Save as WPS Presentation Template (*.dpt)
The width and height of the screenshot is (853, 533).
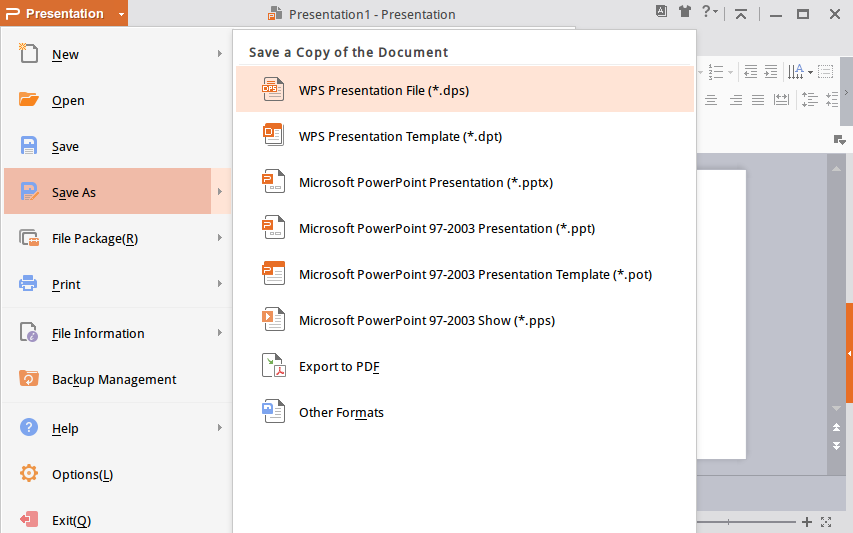[x=465, y=136]
